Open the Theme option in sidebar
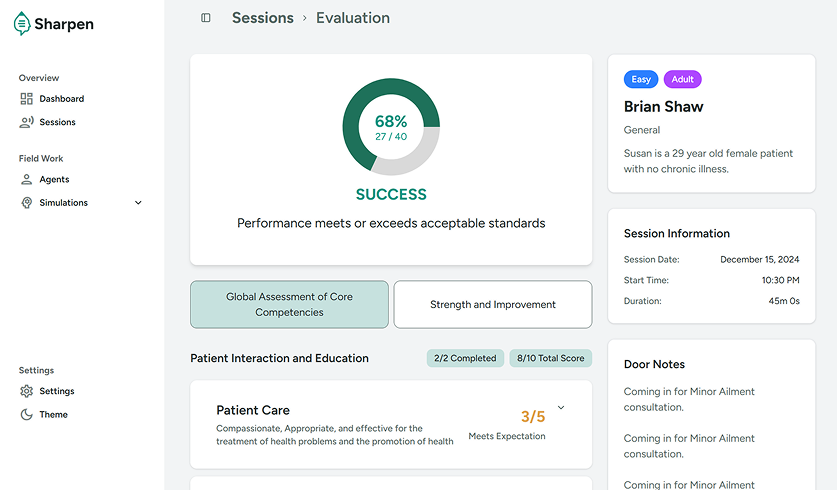 54,415
